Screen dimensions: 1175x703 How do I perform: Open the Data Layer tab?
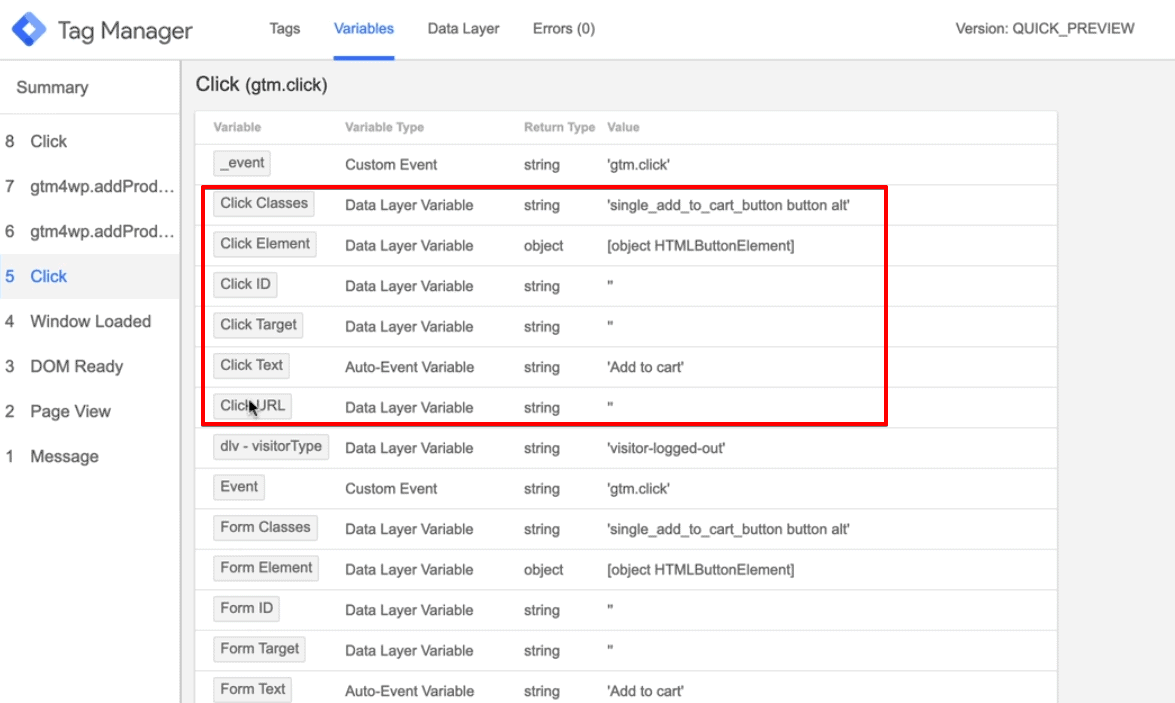(463, 28)
